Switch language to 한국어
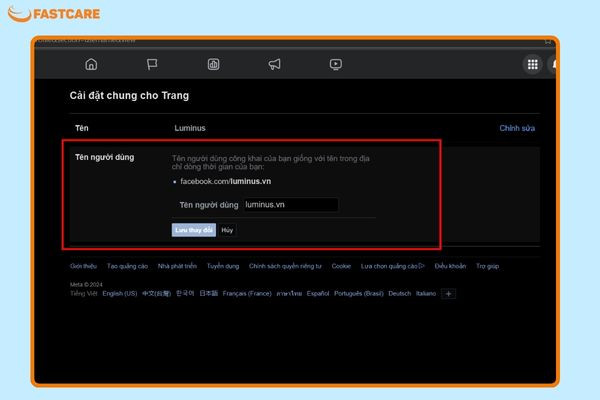 [185, 294]
